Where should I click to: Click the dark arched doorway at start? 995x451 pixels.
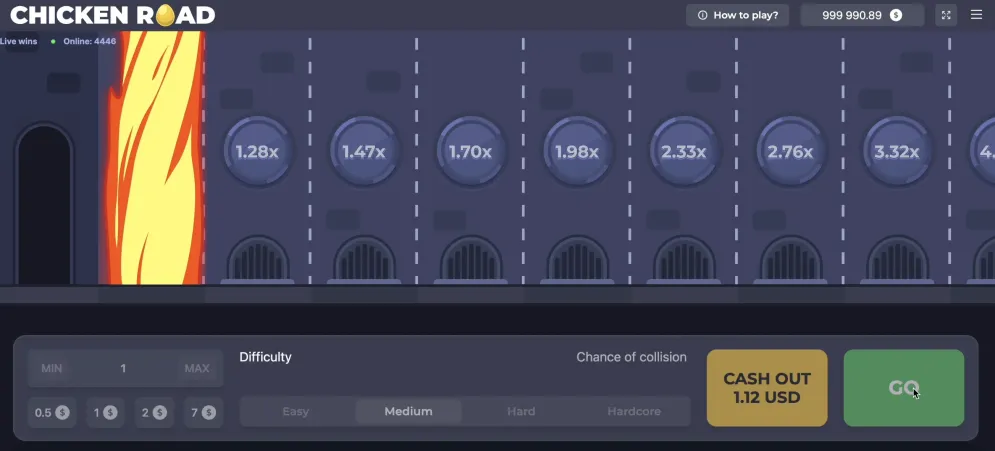pos(44,204)
